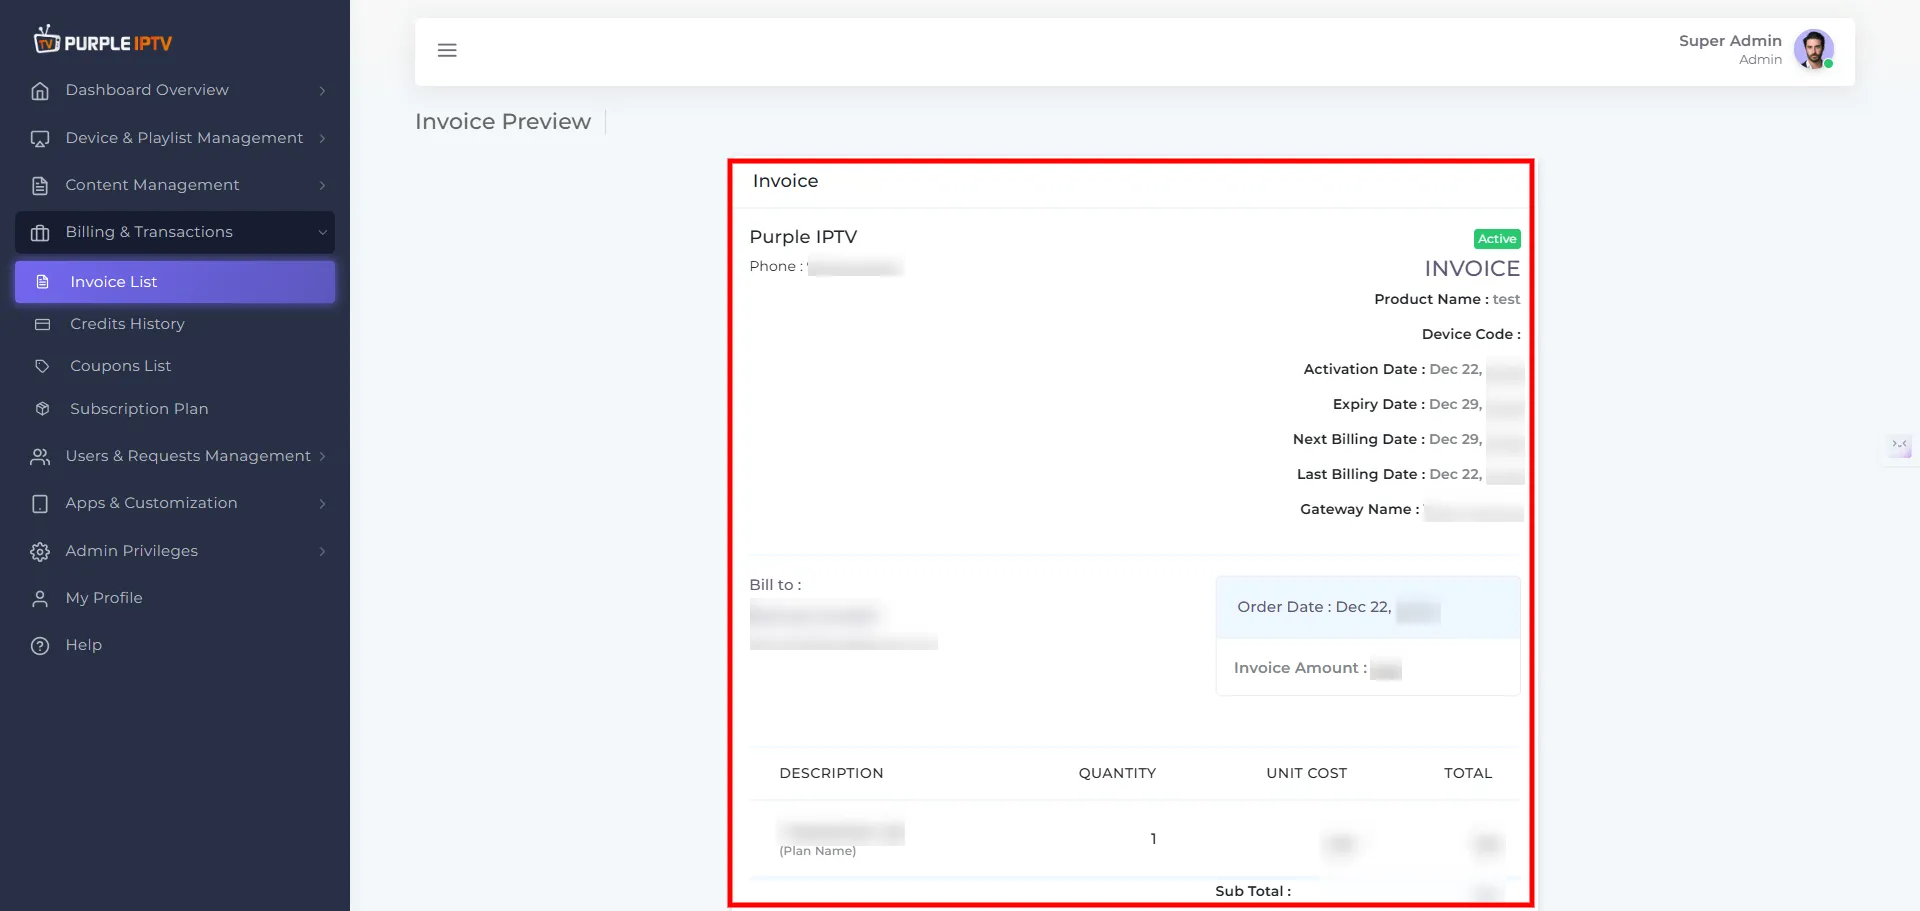Collapse the Billing & Transactions chevron

322,232
